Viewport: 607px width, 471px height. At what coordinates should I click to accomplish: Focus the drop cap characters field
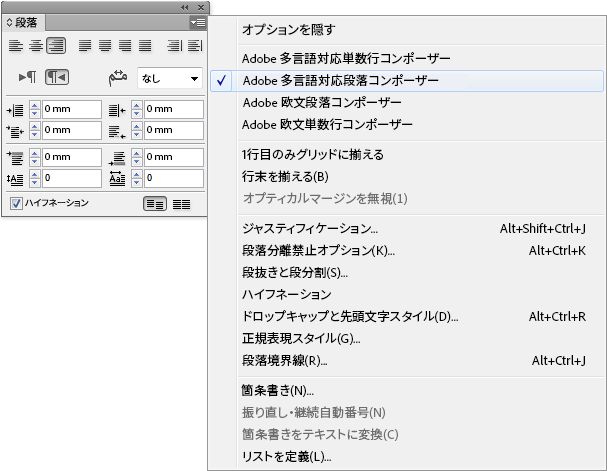tap(174, 178)
